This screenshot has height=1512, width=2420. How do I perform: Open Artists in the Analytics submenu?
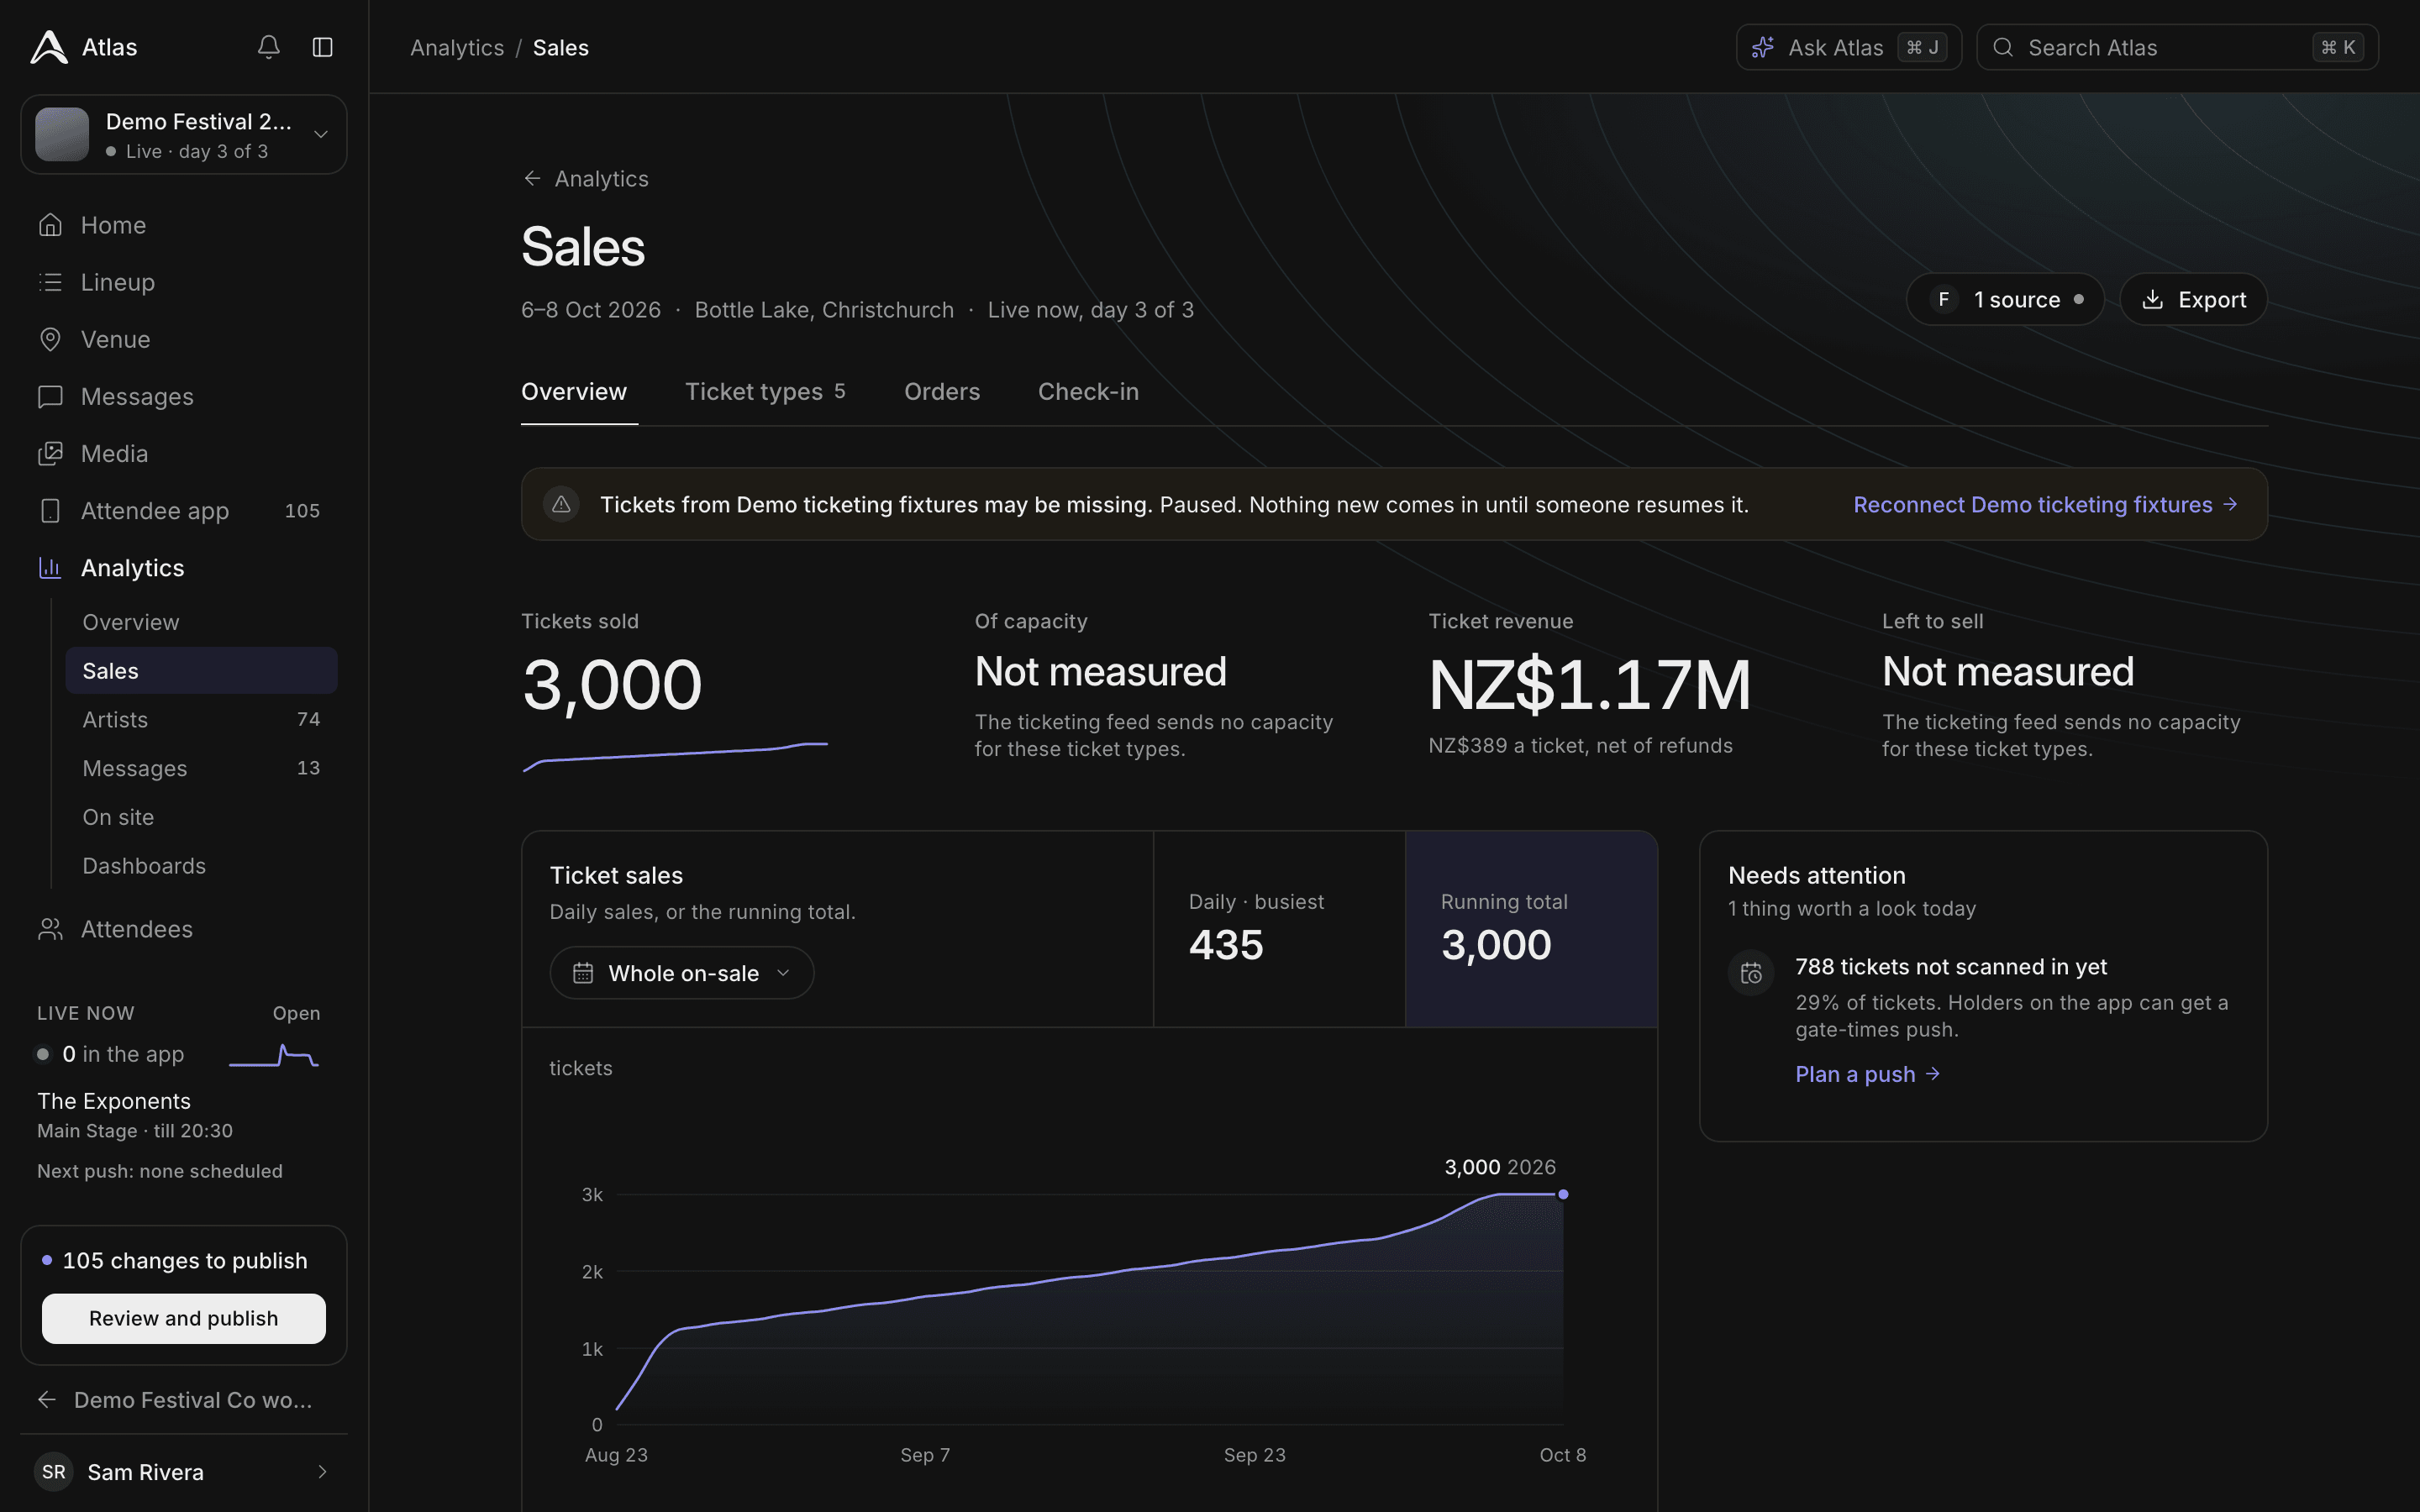[201, 719]
